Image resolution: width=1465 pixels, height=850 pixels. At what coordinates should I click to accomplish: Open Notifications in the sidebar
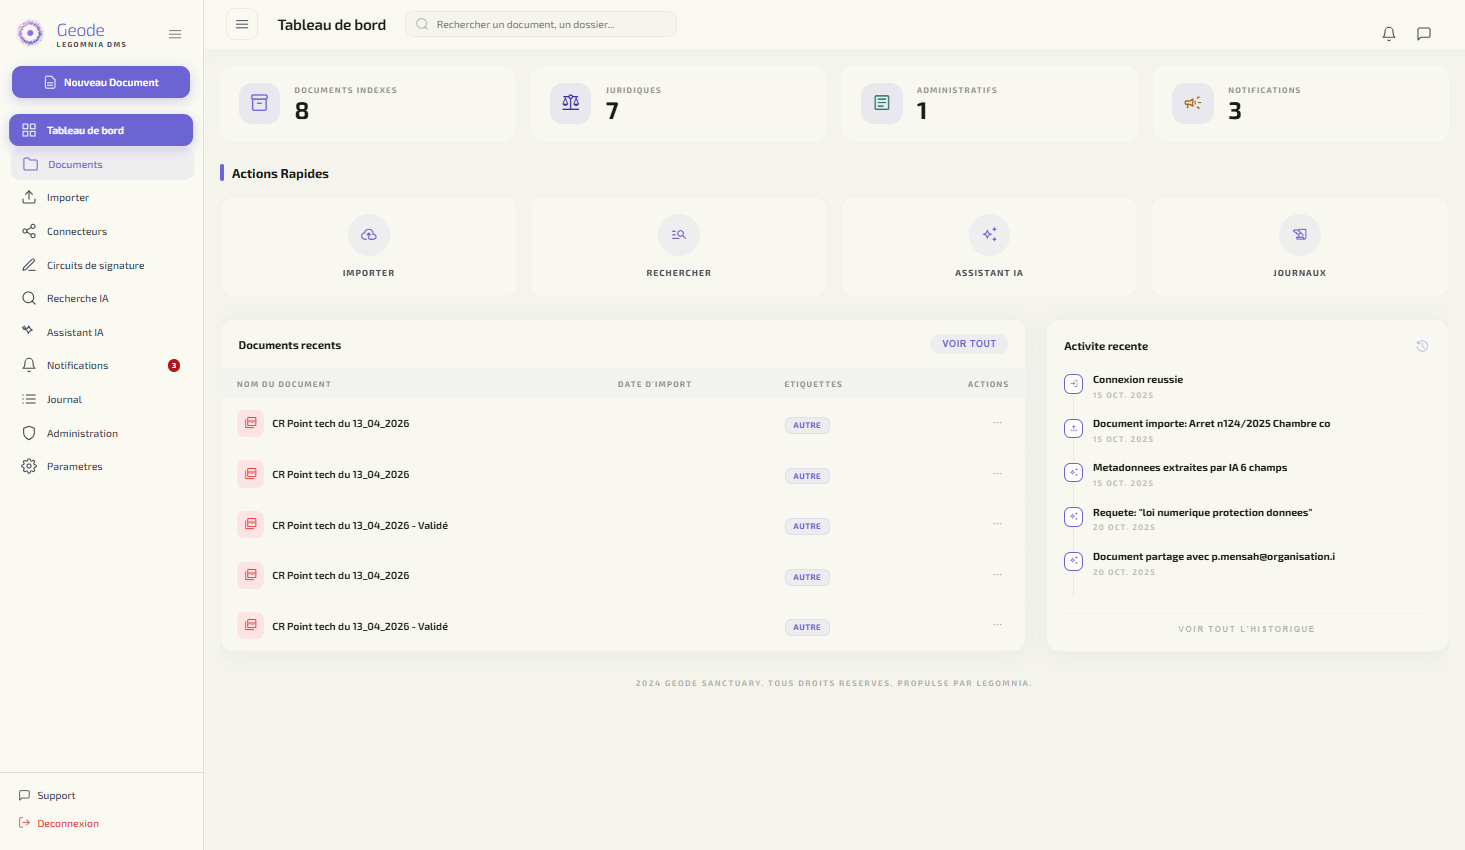coord(101,365)
